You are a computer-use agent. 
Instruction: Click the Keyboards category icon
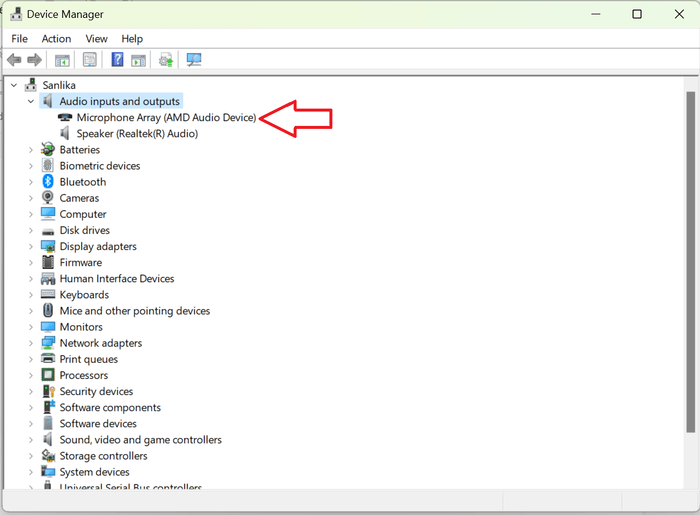pos(48,295)
